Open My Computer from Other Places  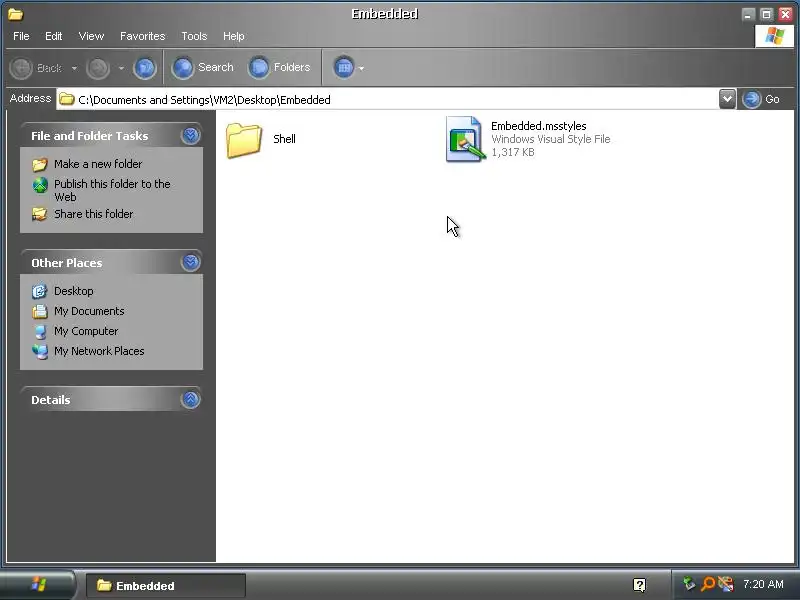[86, 331]
